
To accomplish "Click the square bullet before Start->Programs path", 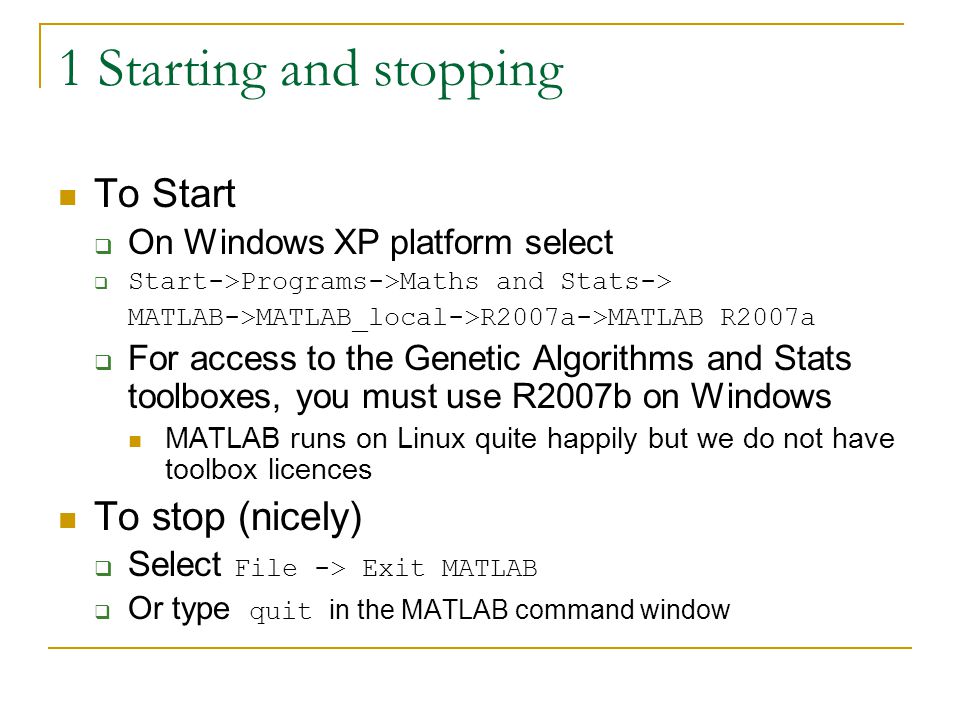I will coord(102,283).
